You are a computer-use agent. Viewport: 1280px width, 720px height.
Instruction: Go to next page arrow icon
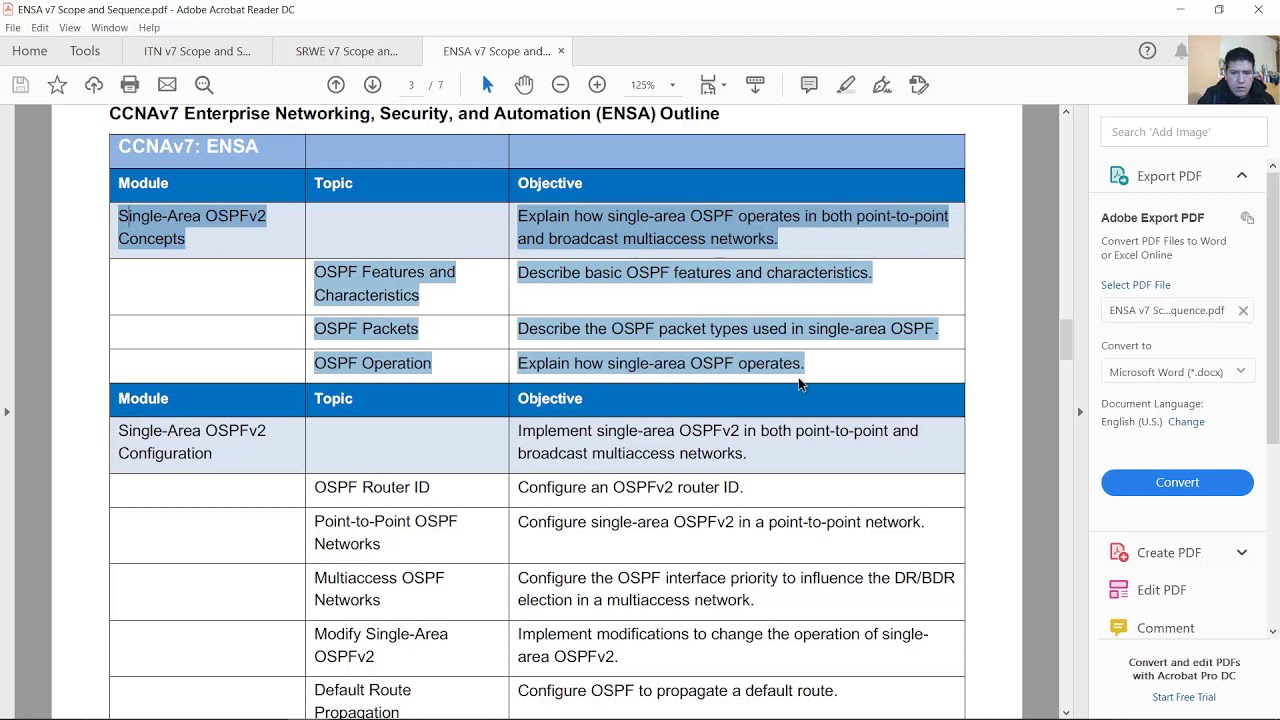coord(373,85)
